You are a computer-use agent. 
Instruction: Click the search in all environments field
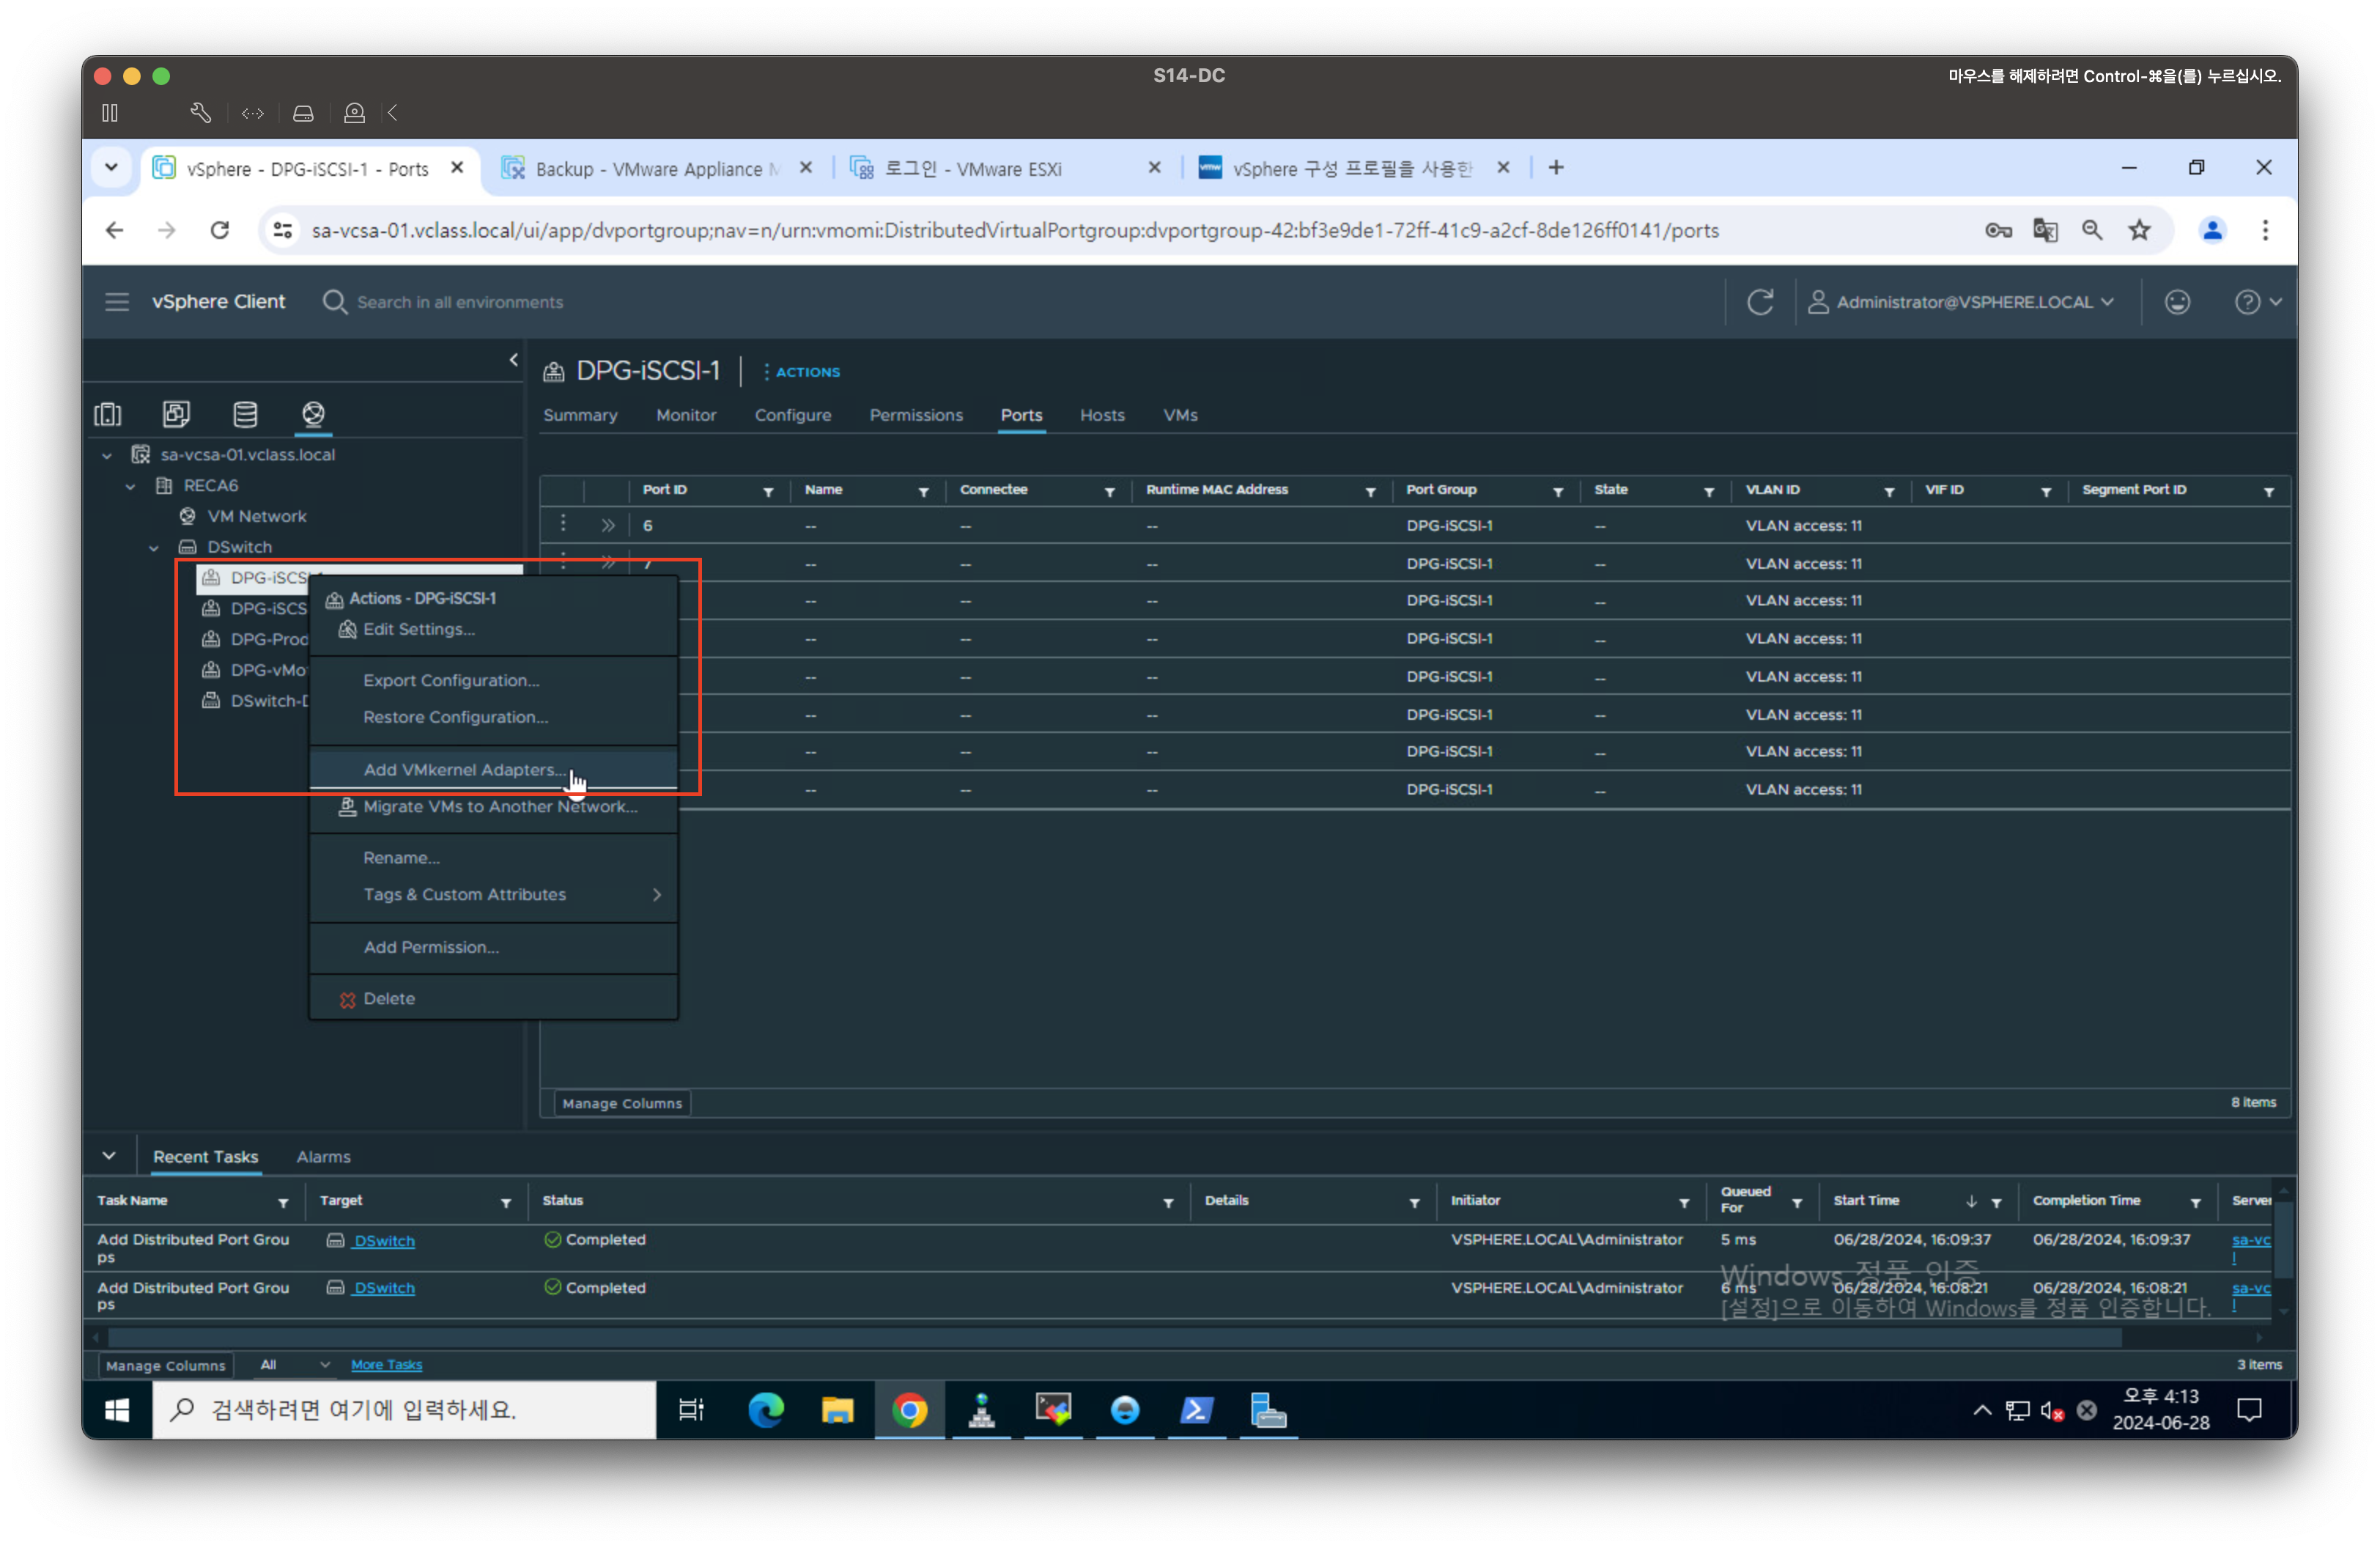point(460,302)
